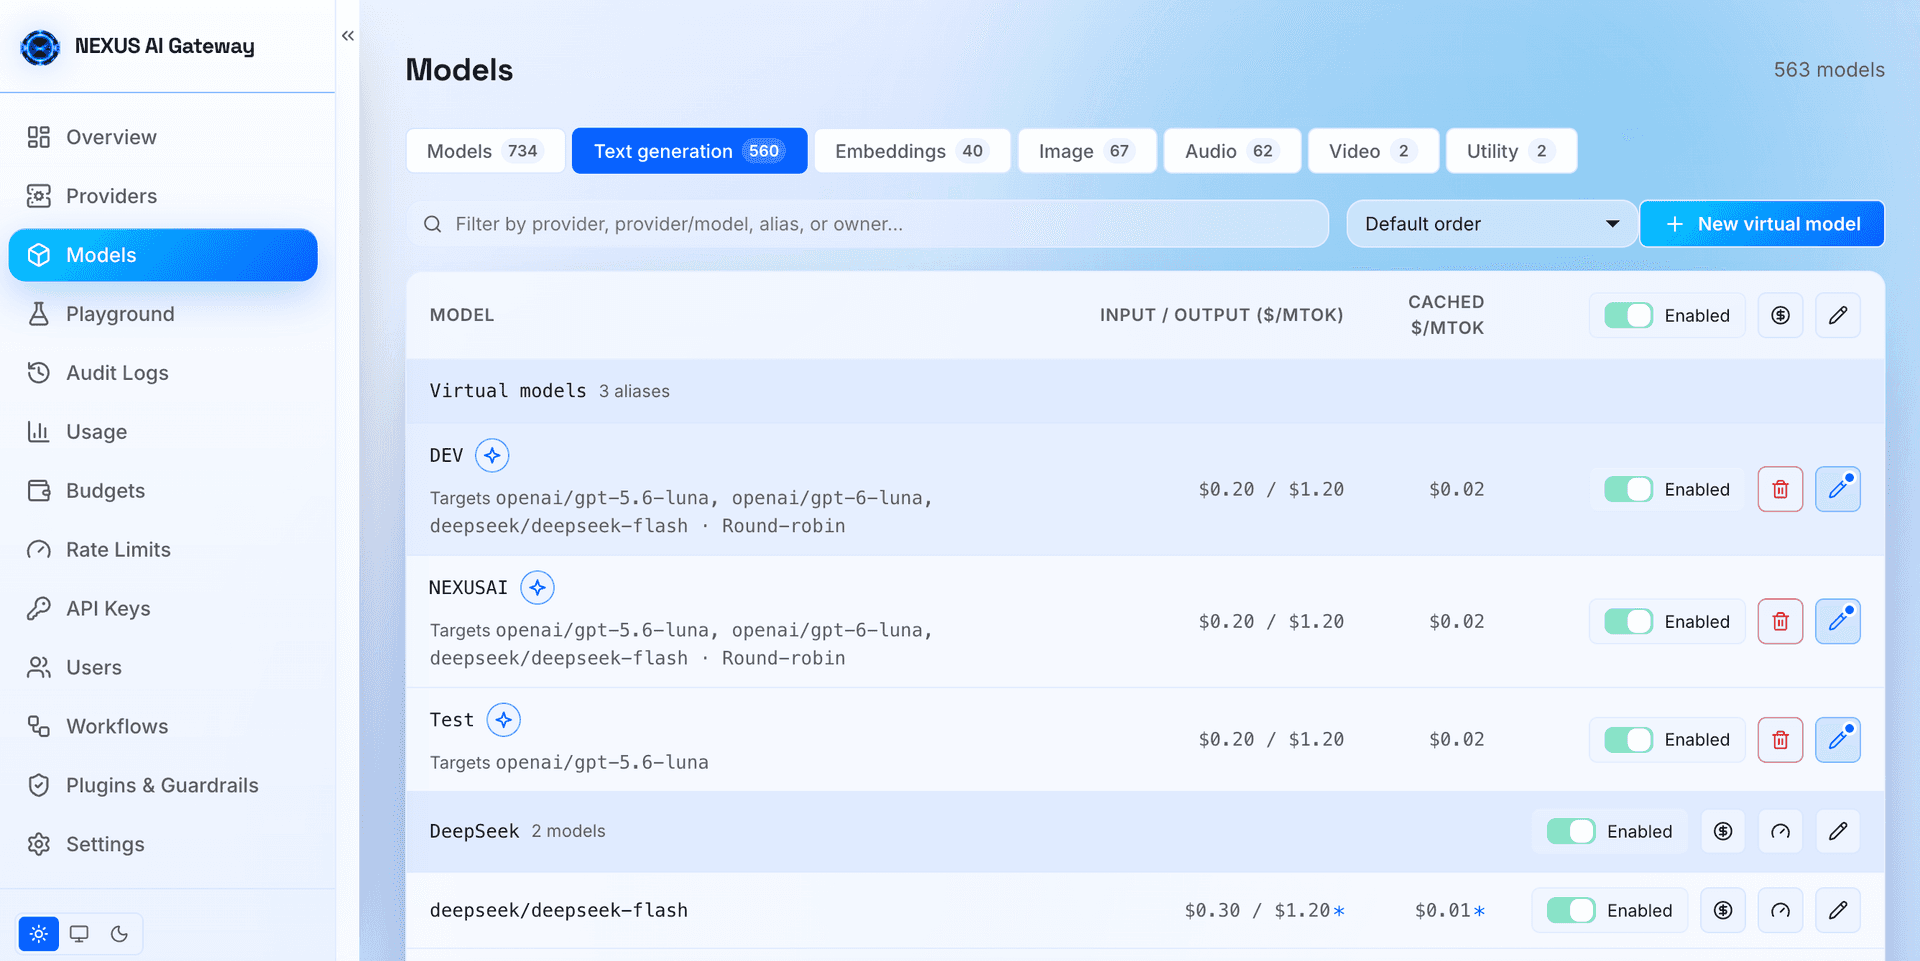This screenshot has height=961, width=1920.
Task: Toggle the header Enabled switch for all models
Action: [1628, 315]
